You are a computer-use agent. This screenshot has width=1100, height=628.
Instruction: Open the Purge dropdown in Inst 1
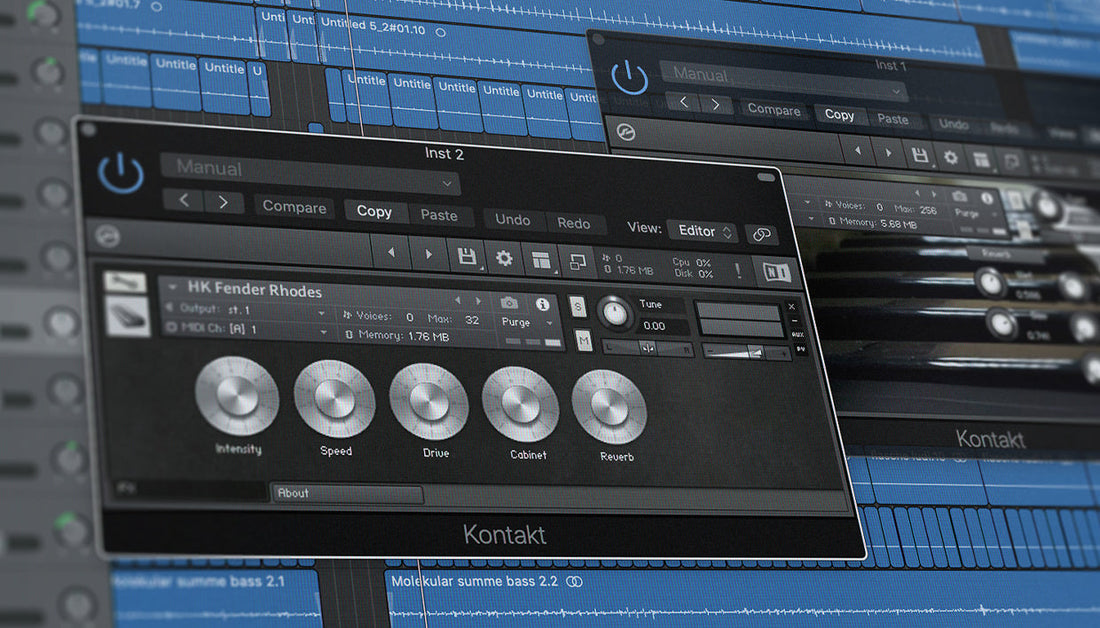click(x=977, y=214)
